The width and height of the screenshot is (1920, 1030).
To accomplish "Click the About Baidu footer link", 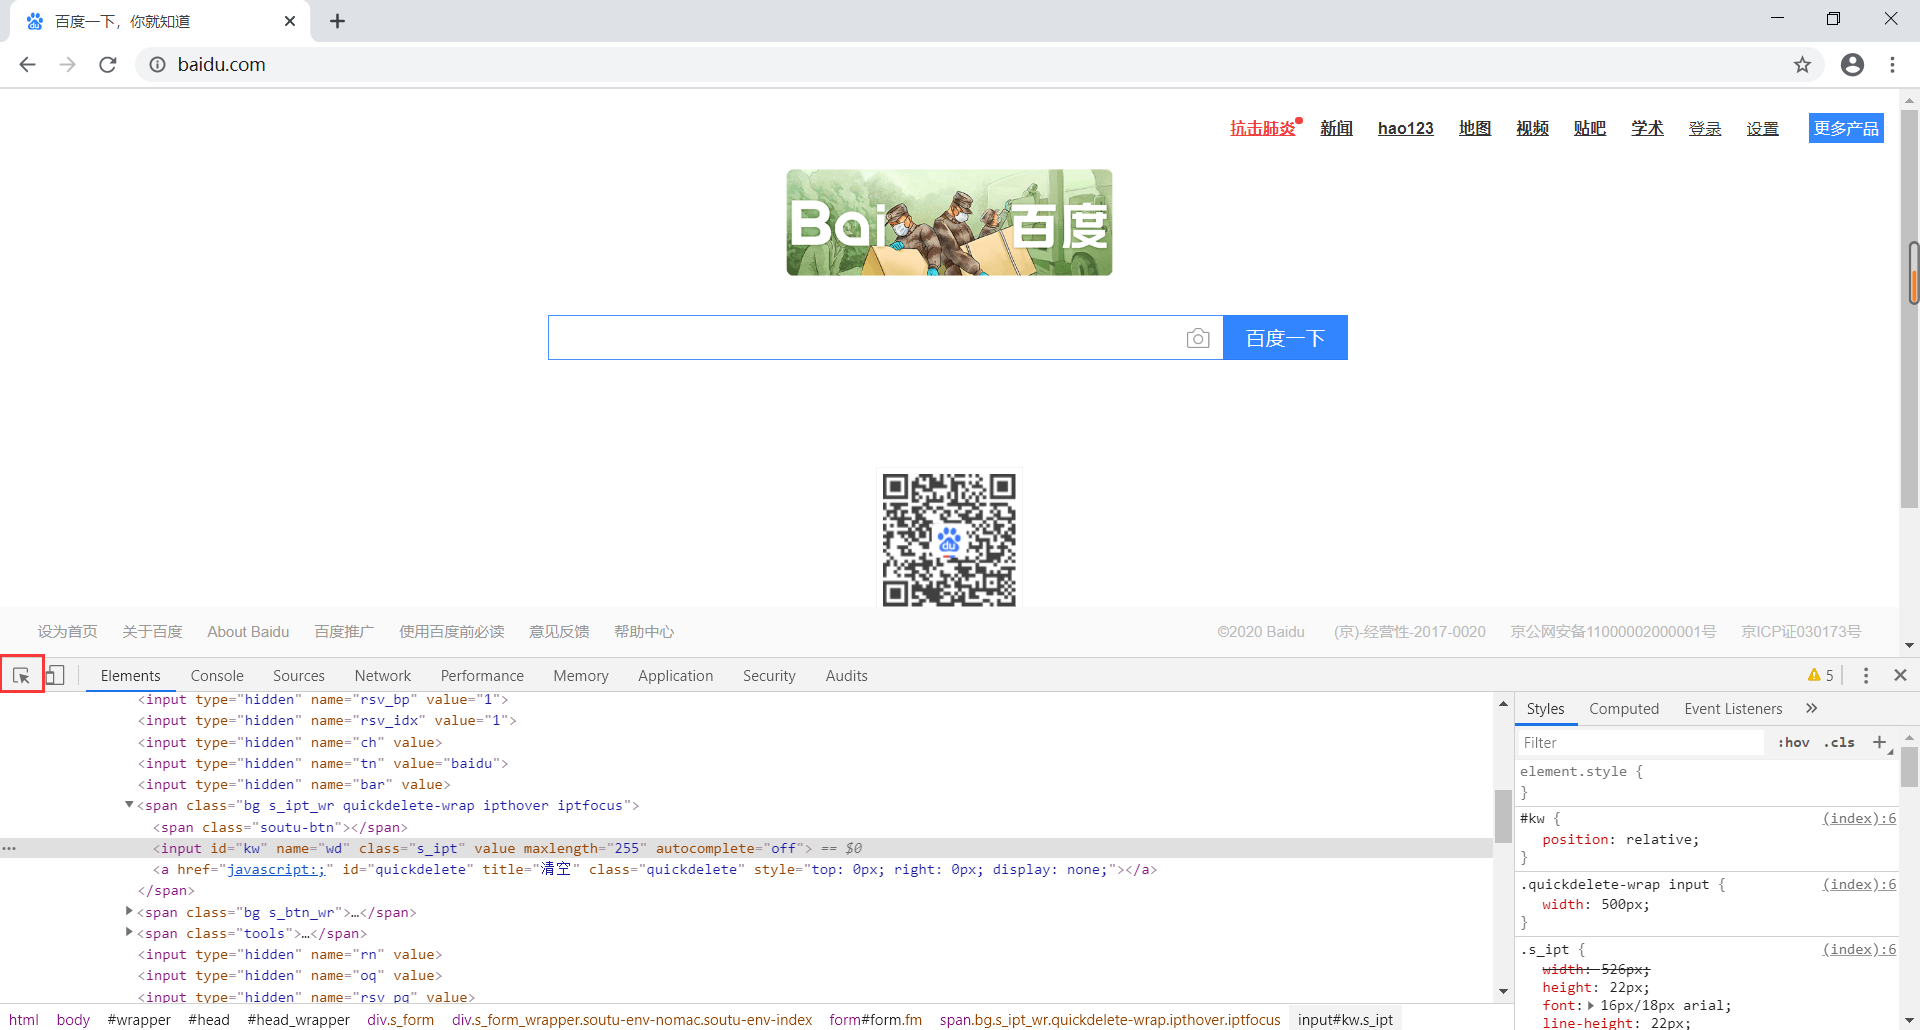I will (248, 632).
